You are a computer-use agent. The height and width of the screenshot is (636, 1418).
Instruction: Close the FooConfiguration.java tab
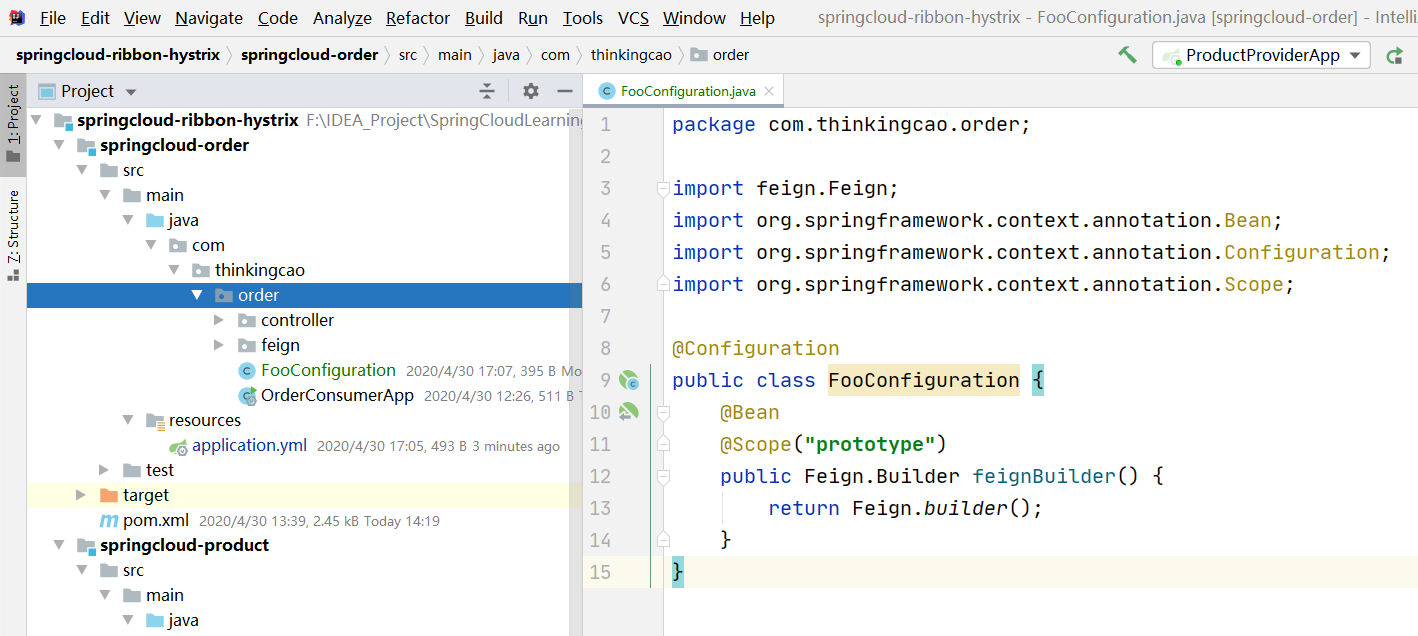[767, 89]
